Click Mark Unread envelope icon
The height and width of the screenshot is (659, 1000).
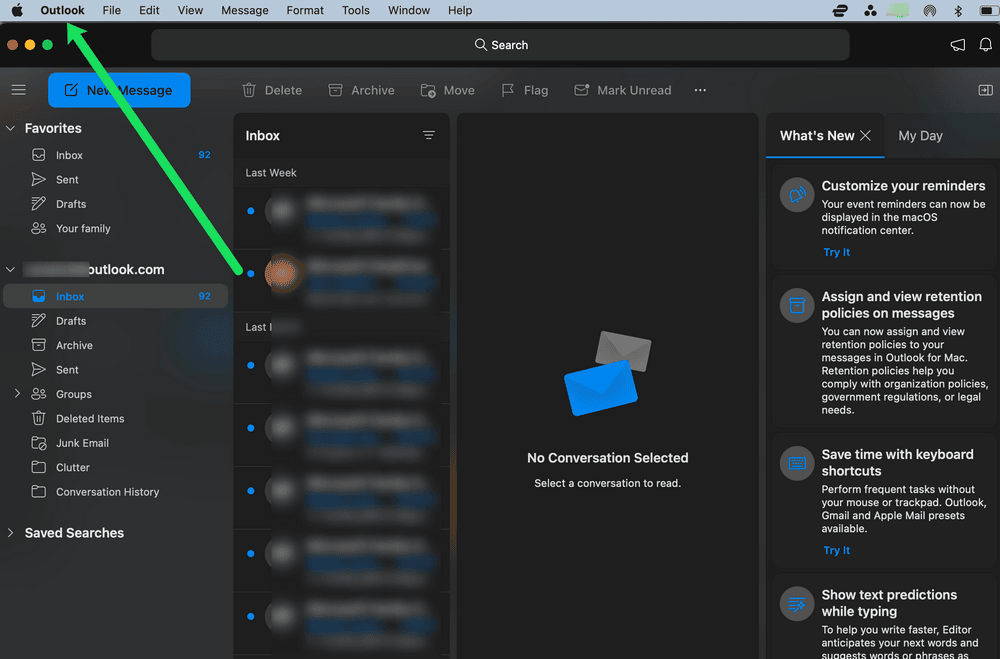tap(581, 90)
